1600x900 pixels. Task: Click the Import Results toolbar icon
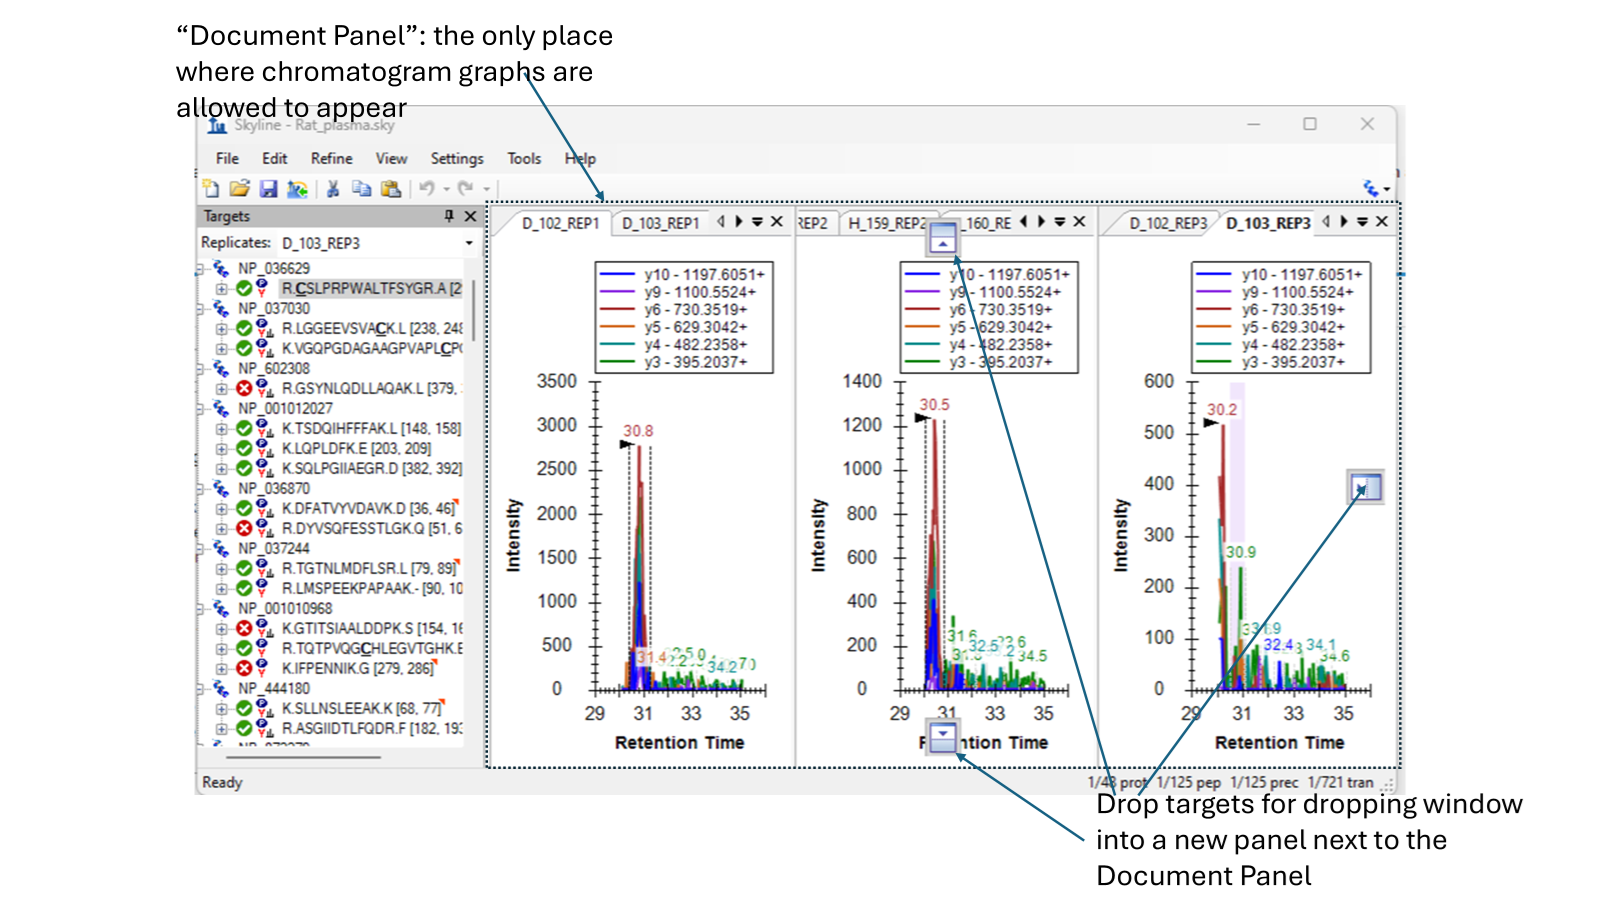(x=297, y=188)
